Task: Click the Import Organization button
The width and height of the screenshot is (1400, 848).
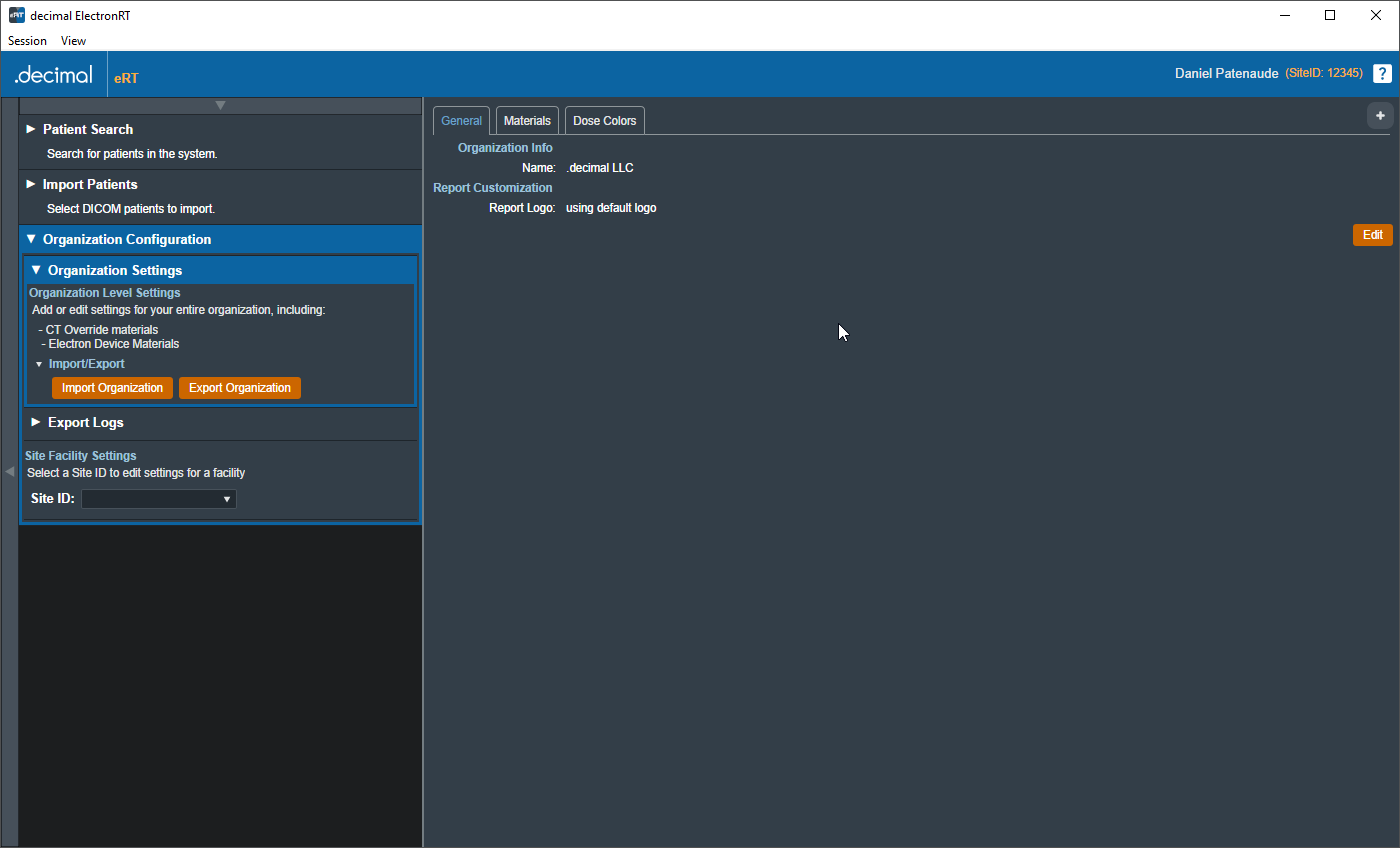Action: (x=112, y=388)
